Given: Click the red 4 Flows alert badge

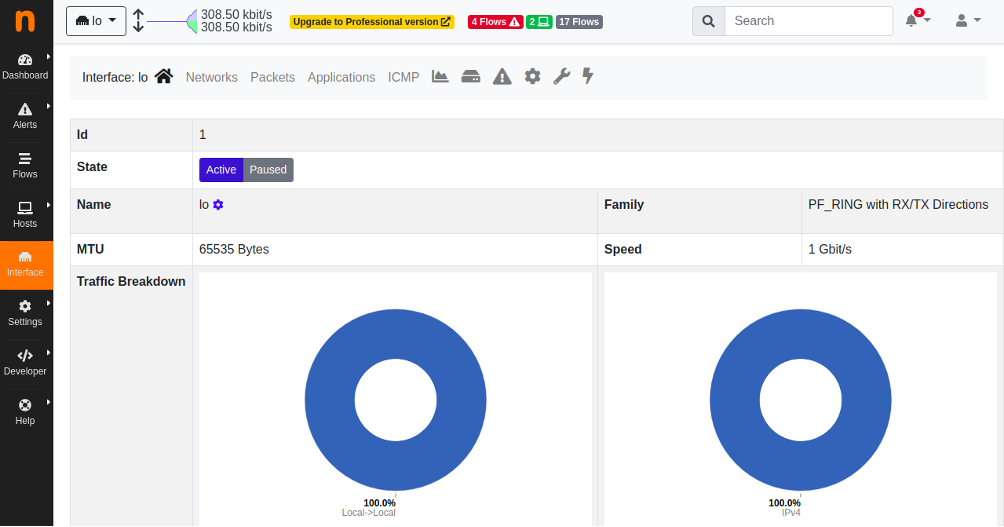Looking at the screenshot, I should tap(496, 22).
